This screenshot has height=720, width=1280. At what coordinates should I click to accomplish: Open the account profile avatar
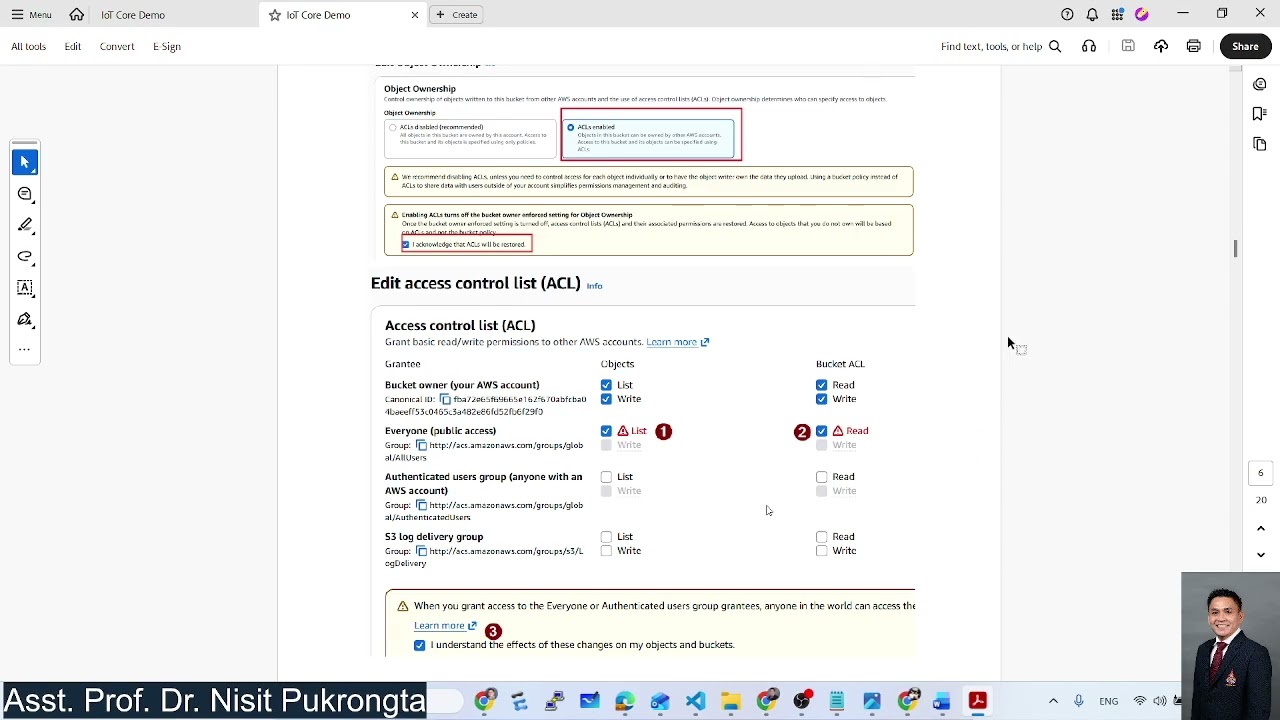coord(1142,15)
